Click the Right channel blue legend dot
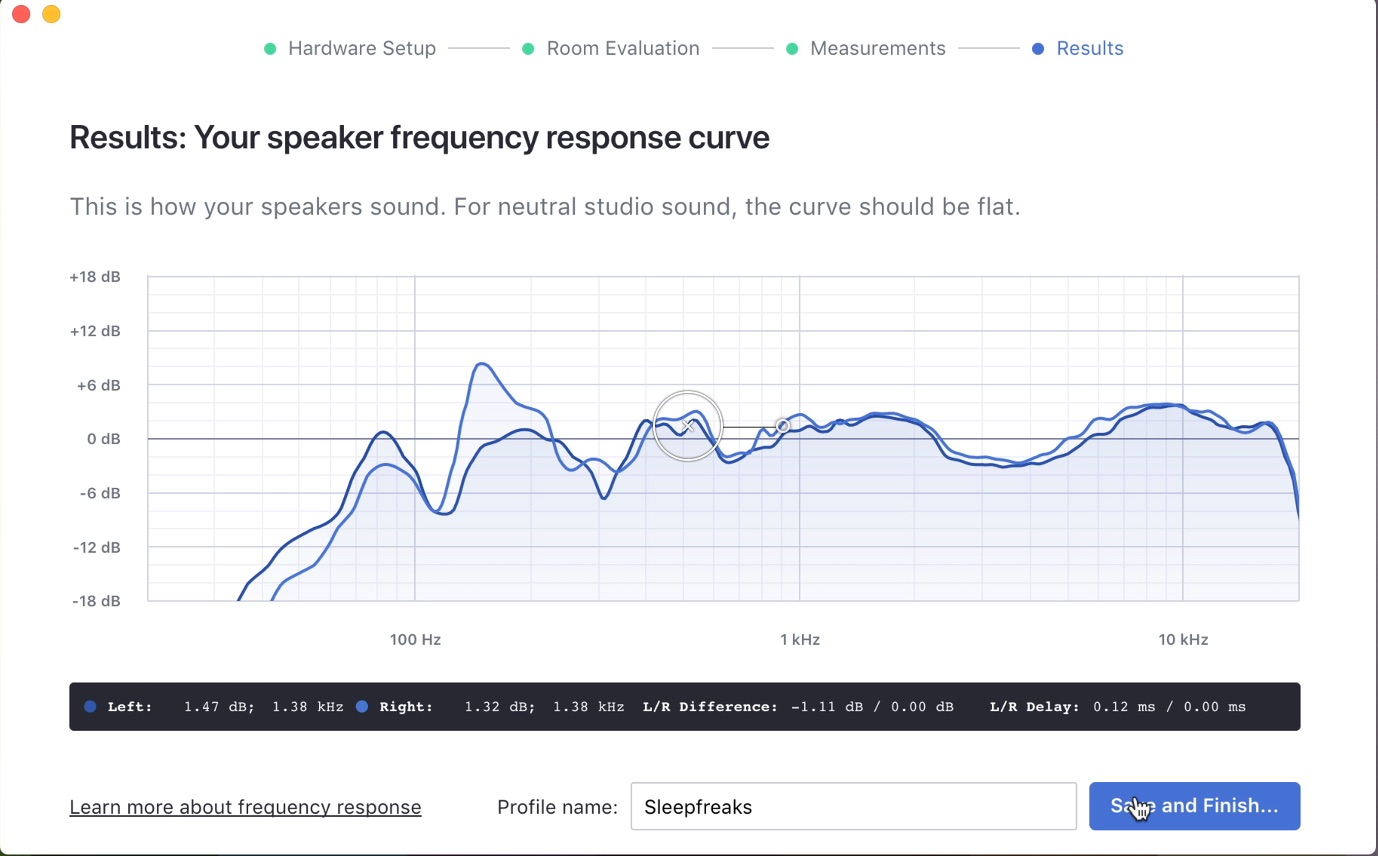 pyautogui.click(x=362, y=707)
